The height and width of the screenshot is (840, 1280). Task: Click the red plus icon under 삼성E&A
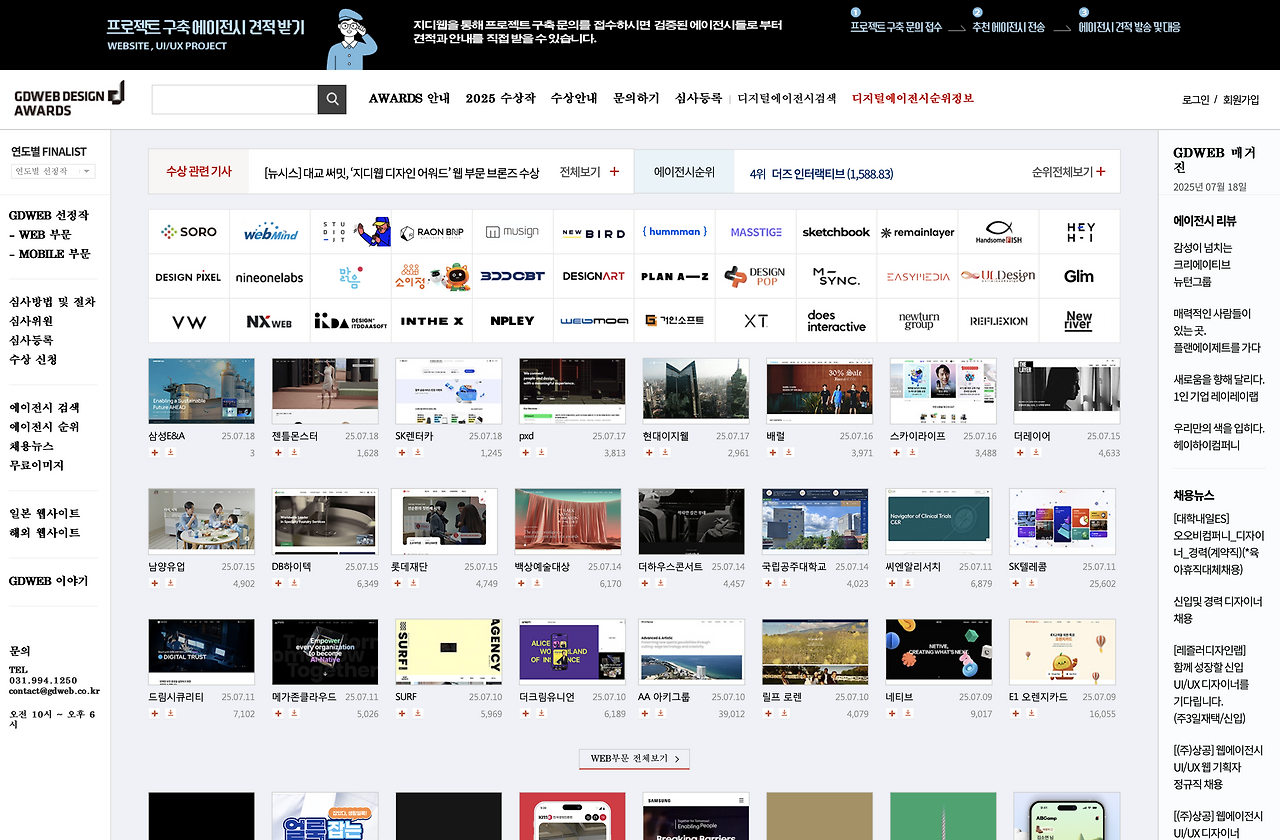click(x=154, y=452)
